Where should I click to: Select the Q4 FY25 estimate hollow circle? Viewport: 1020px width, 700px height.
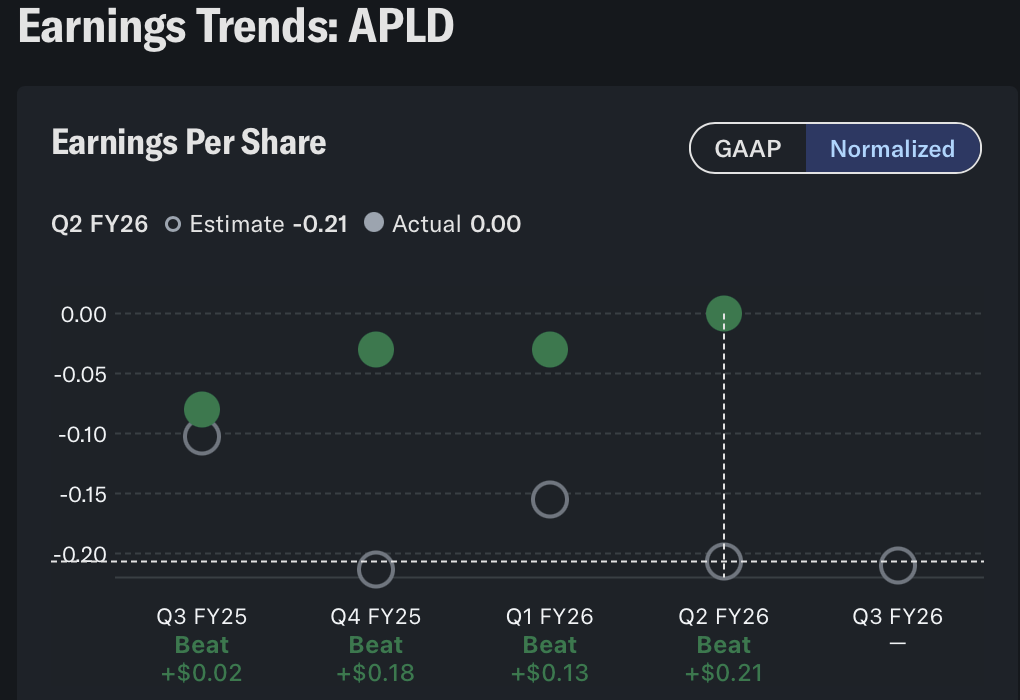pos(376,569)
